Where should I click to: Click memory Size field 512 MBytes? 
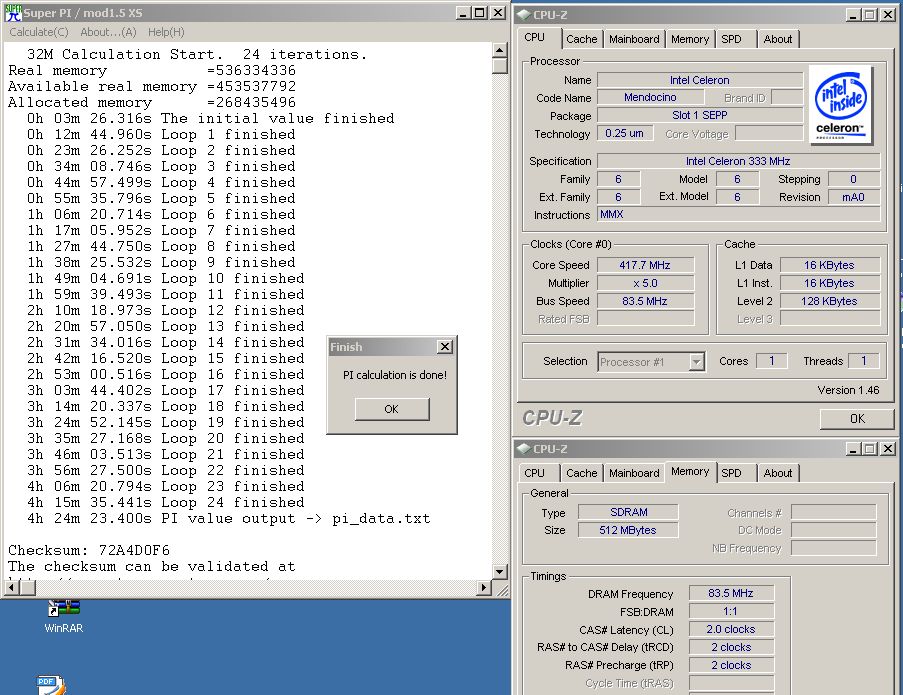click(x=628, y=530)
